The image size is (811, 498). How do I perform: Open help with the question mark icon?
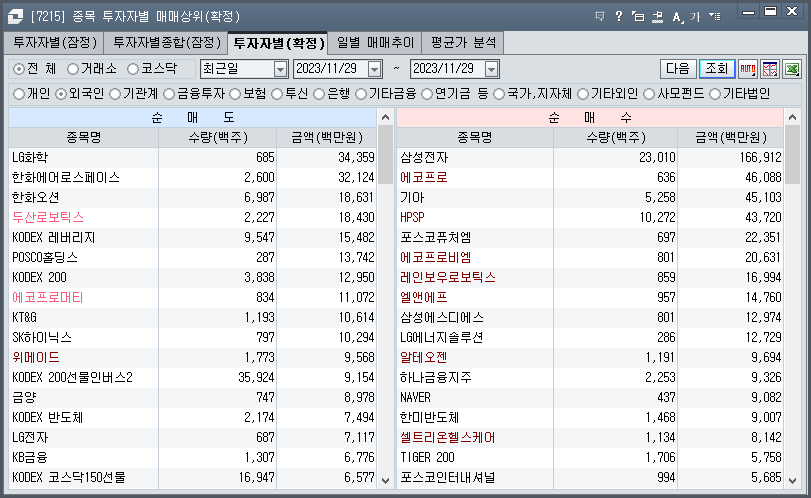(x=619, y=17)
